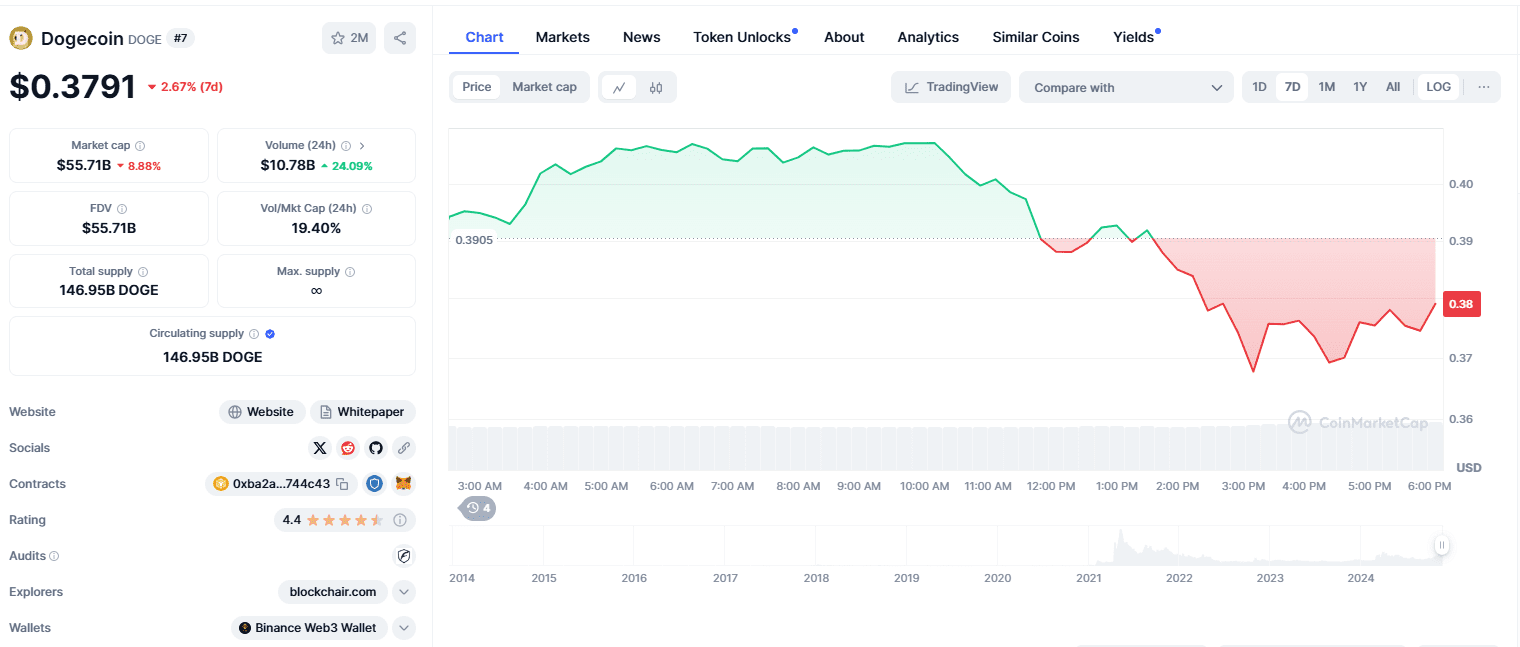The width and height of the screenshot is (1520, 647).
Task: Open the audit shield icon in Audits row
Action: click(x=404, y=556)
